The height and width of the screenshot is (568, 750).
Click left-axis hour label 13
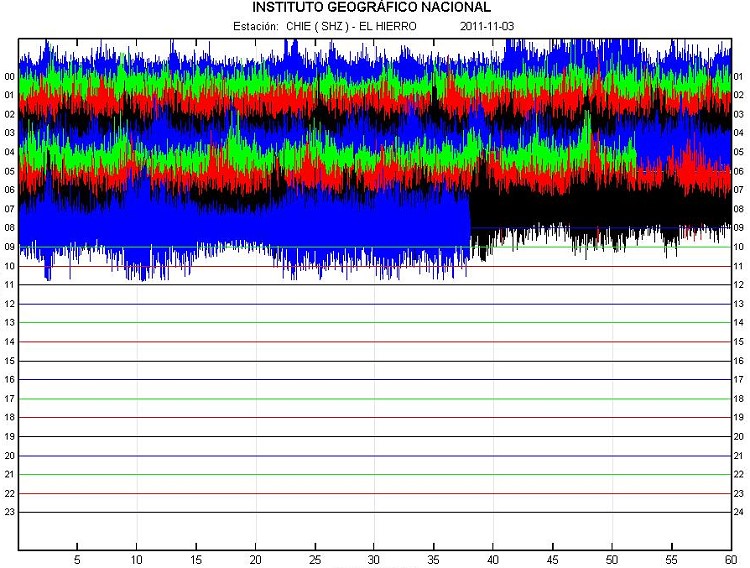pos(9,323)
